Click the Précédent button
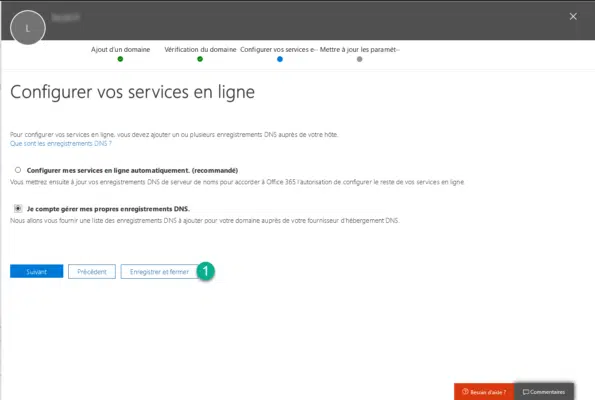The width and height of the screenshot is (595, 400). 92,272
